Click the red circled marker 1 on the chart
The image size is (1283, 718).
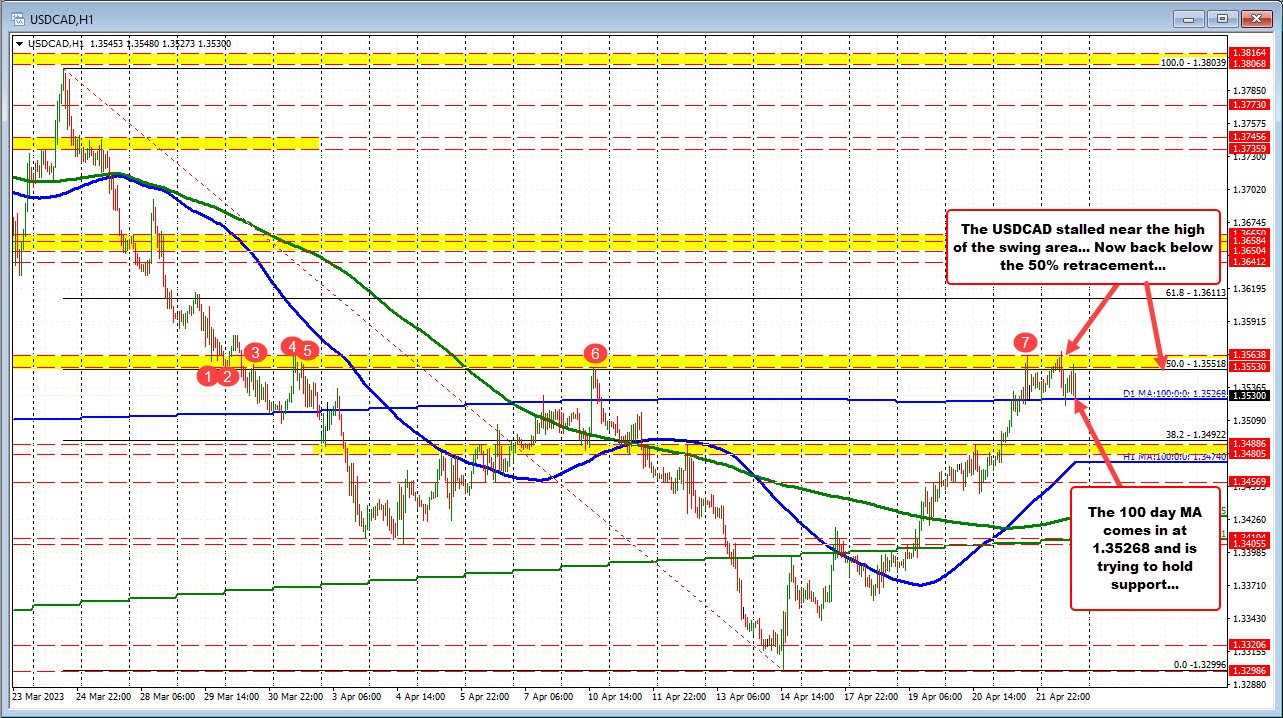[208, 375]
